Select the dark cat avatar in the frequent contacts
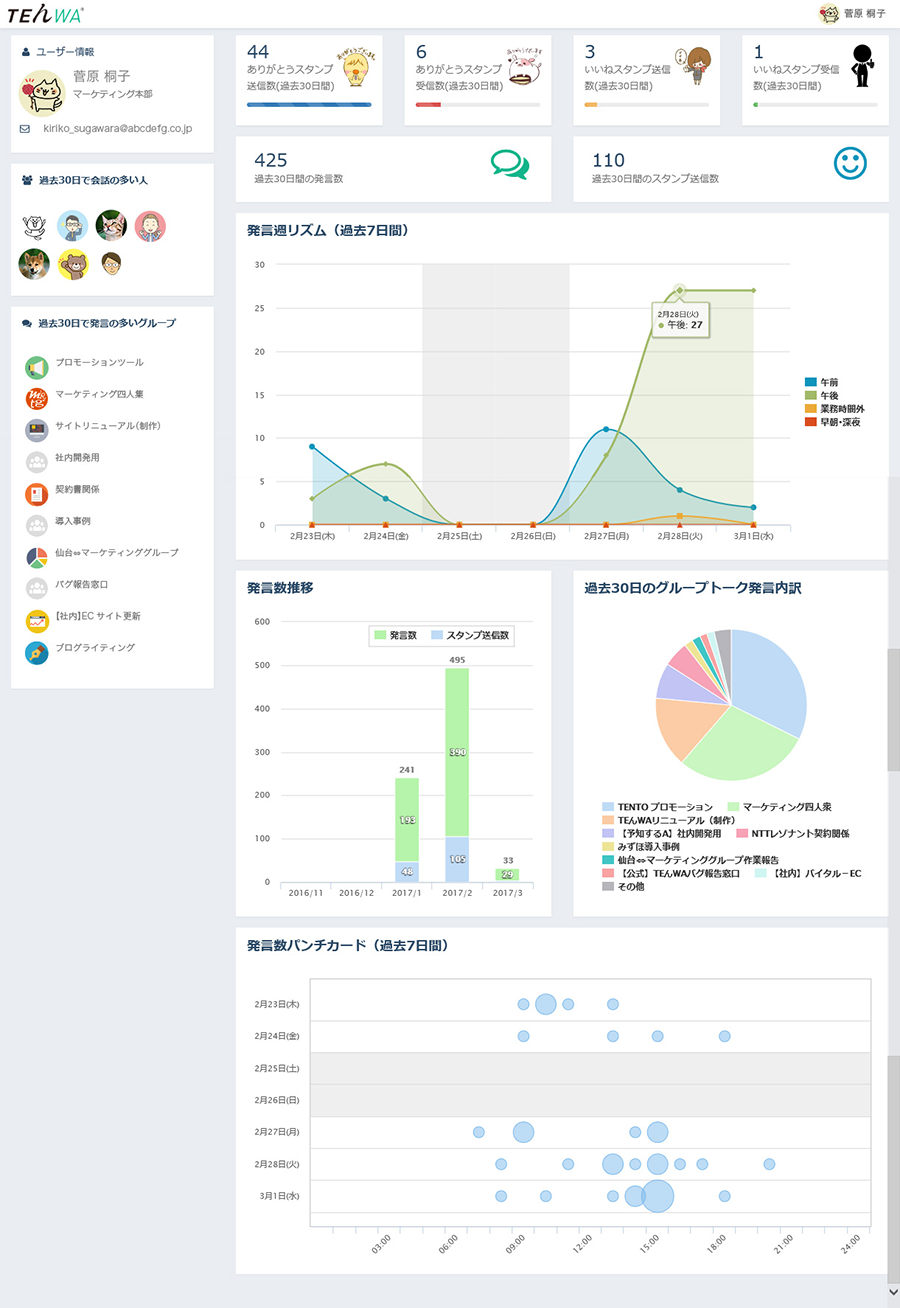The width and height of the screenshot is (900, 1308). coord(111,226)
